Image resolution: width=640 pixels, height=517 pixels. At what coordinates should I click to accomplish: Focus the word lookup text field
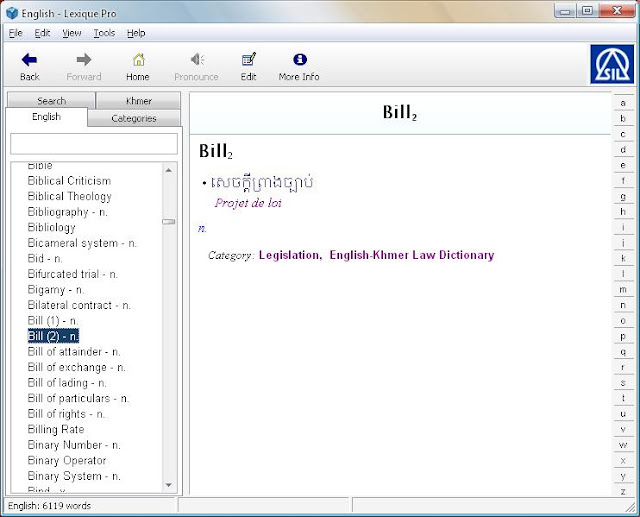[94, 144]
